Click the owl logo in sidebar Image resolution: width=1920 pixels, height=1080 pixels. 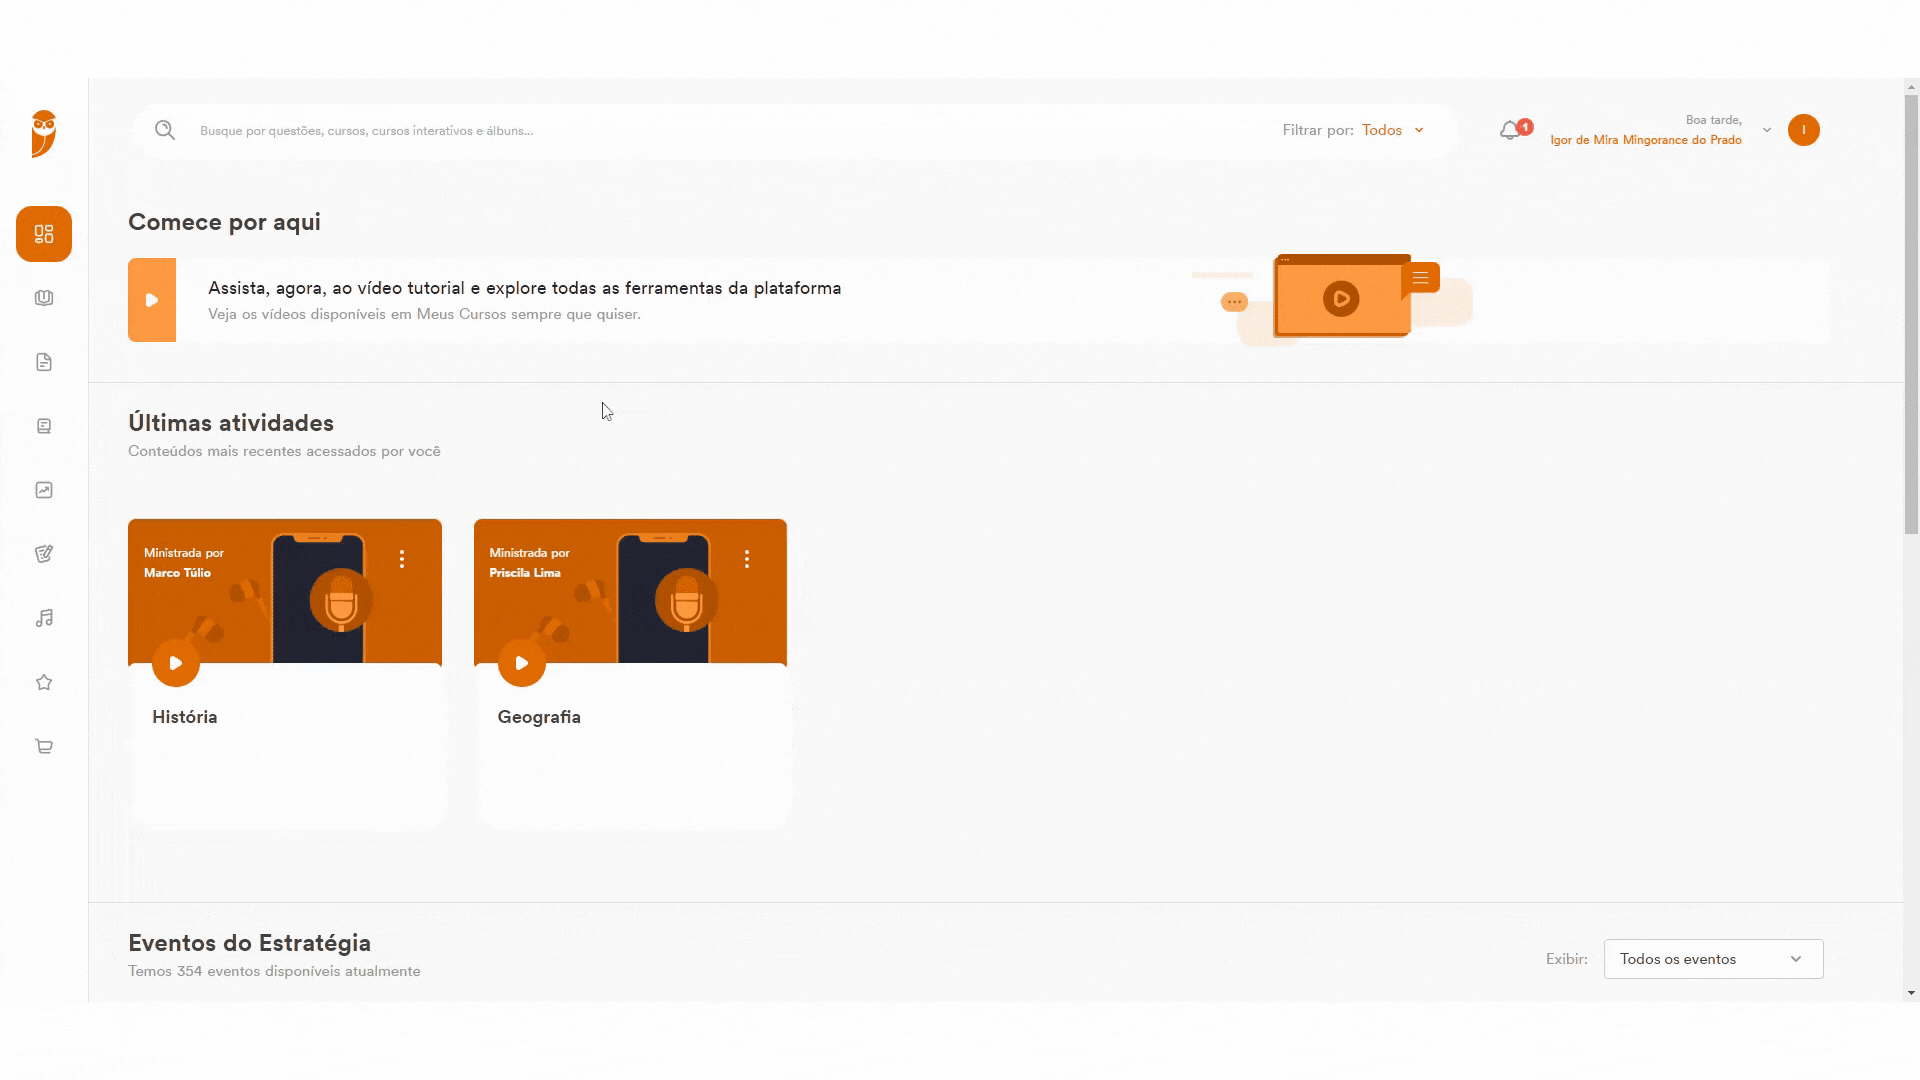pyautogui.click(x=44, y=134)
